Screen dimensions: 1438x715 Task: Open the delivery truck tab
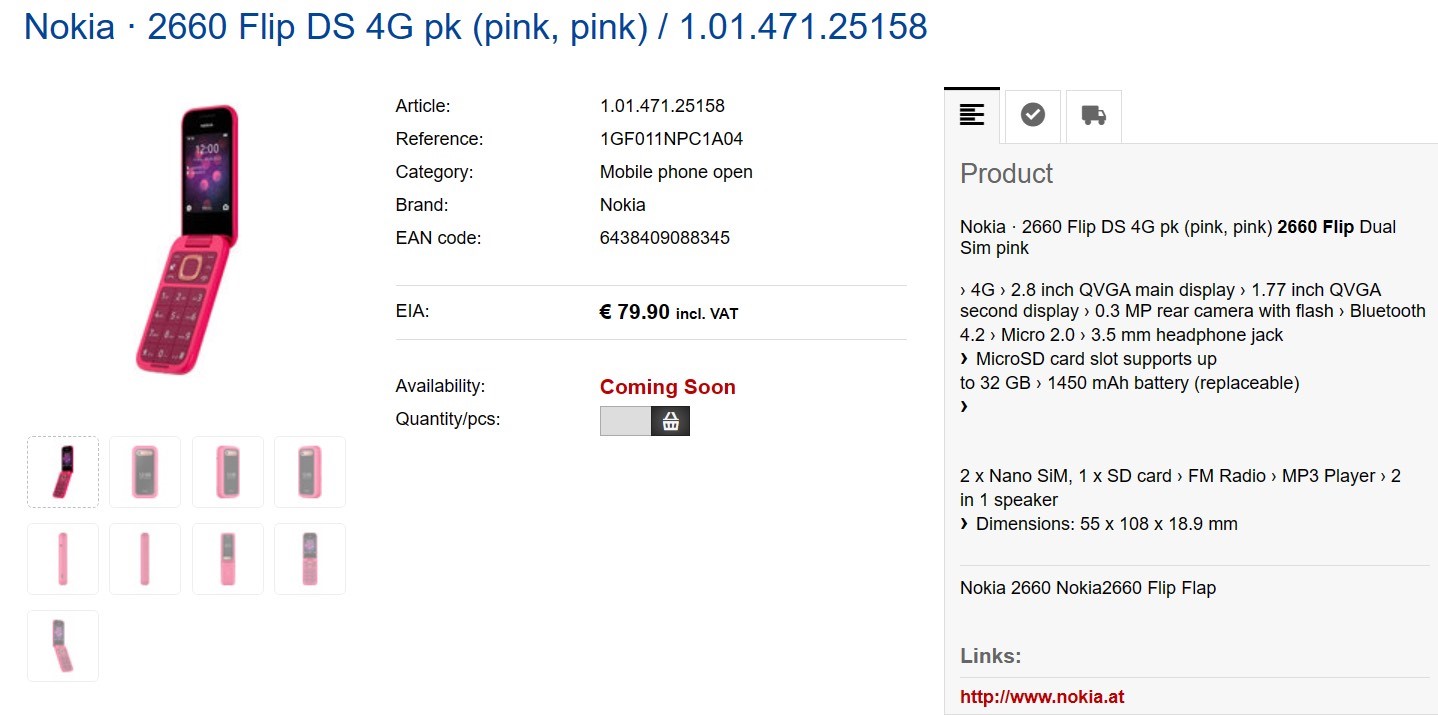(x=1094, y=116)
